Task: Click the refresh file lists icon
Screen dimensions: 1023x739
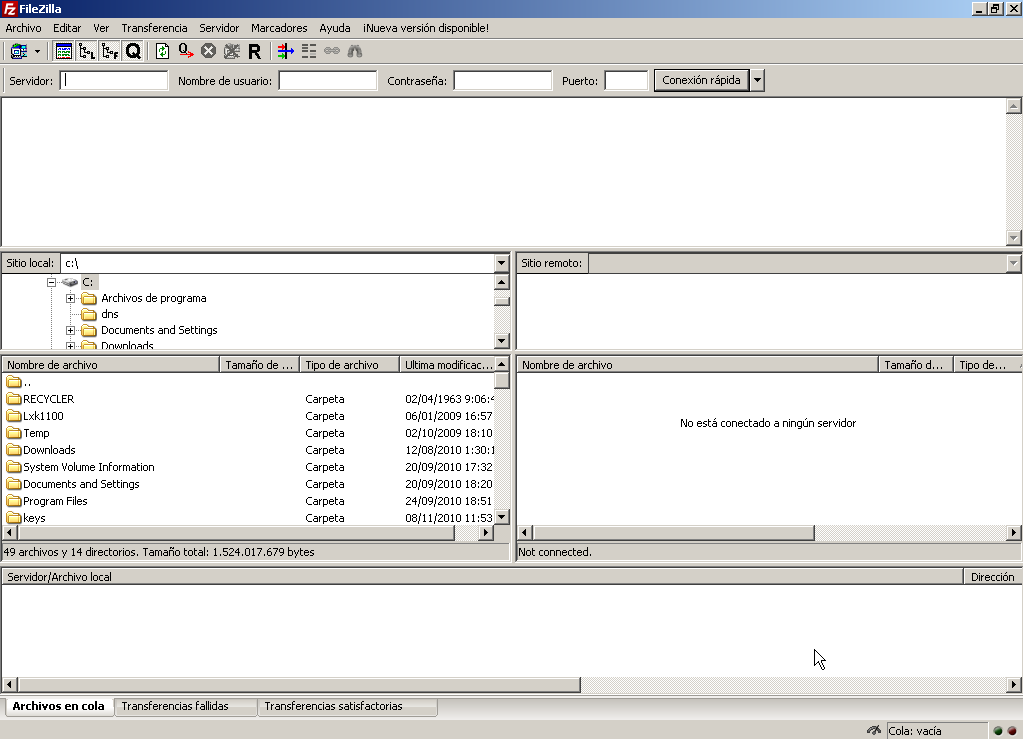Action: [x=162, y=51]
